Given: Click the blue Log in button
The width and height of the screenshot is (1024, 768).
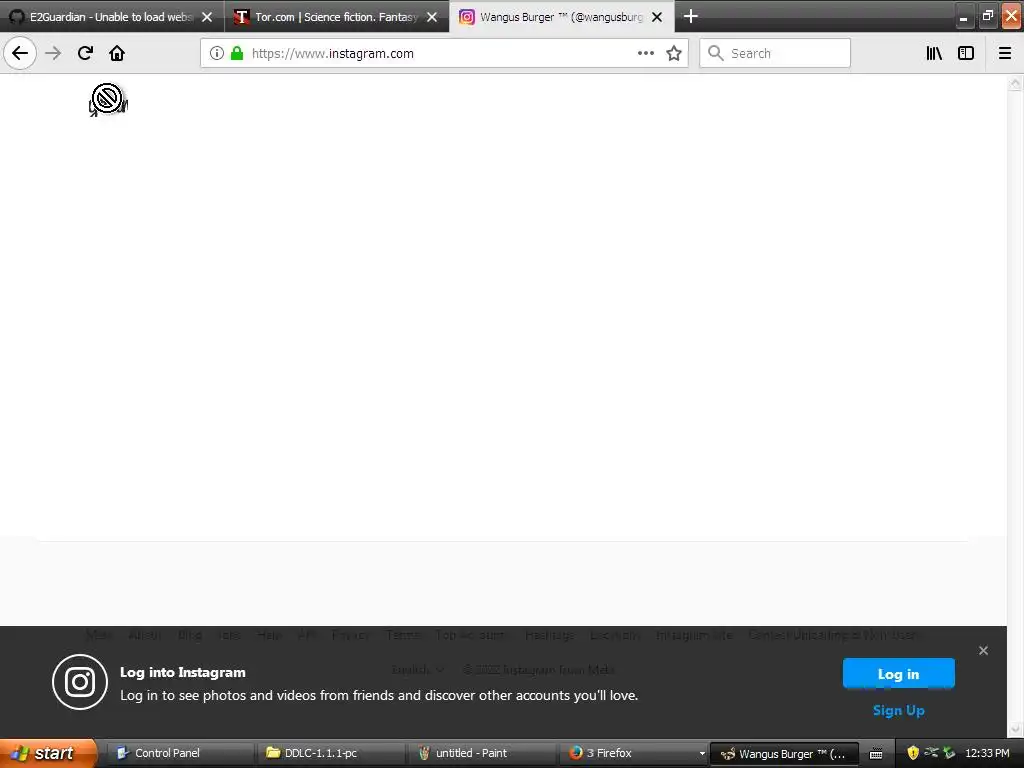Looking at the screenshot, I should 899,674.
